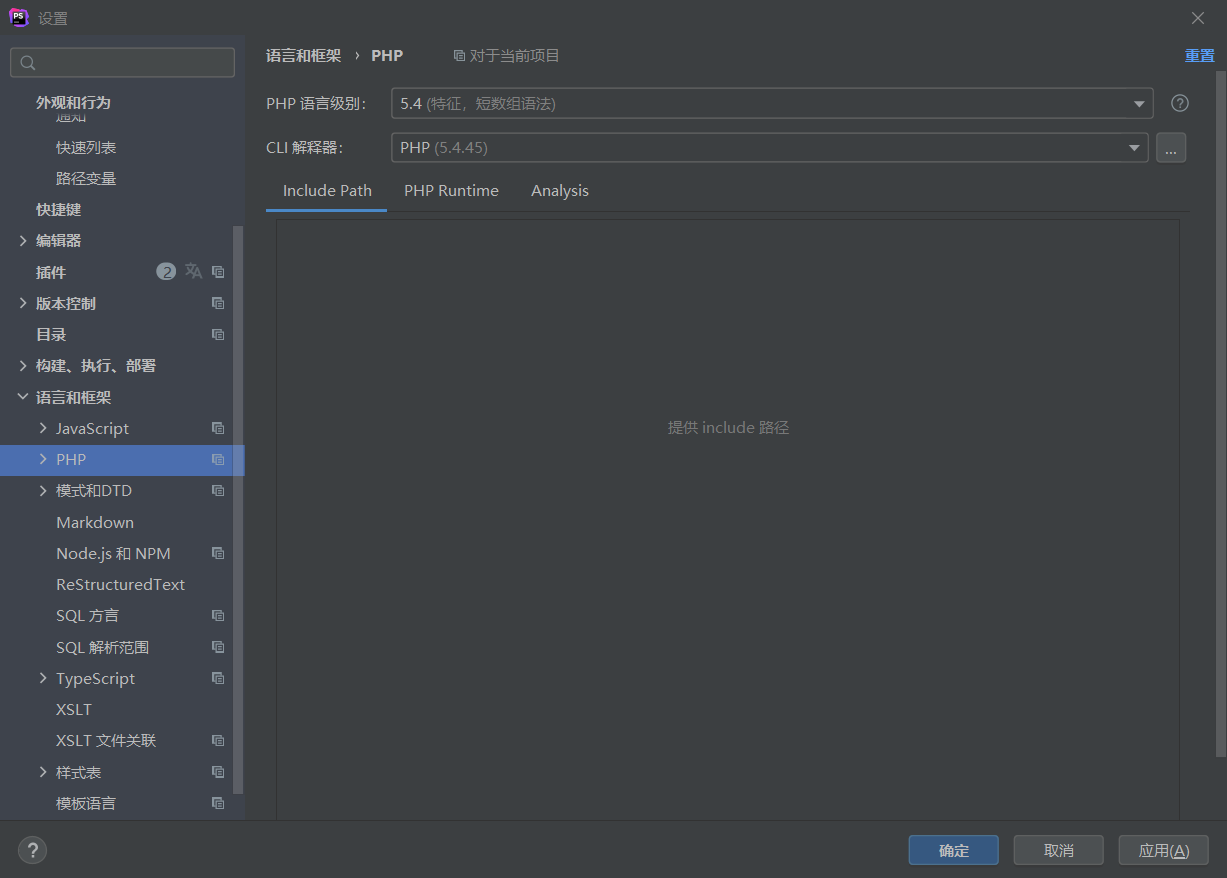
Task: Open the settings help question mark button
Action: [x=33, y=850]
